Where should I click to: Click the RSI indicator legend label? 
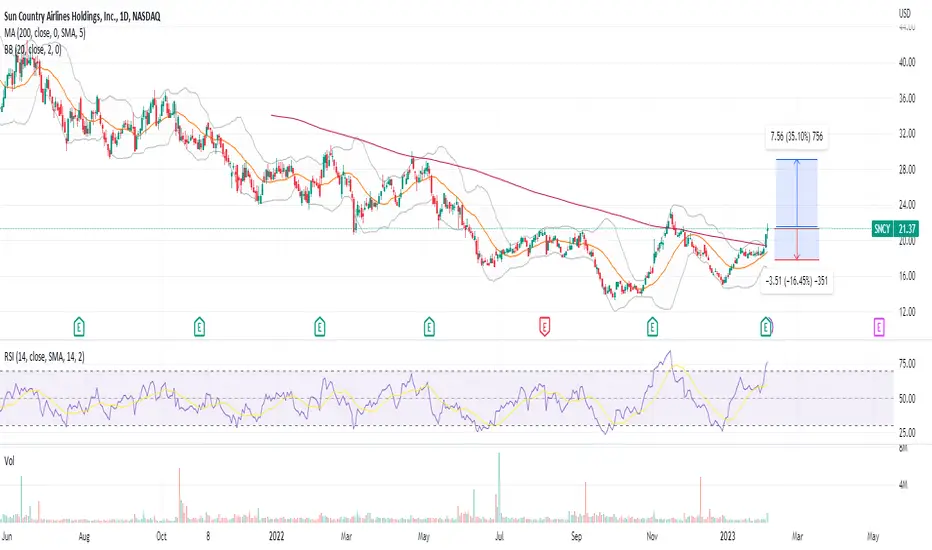pyautogui.click(x=44, y=357)
